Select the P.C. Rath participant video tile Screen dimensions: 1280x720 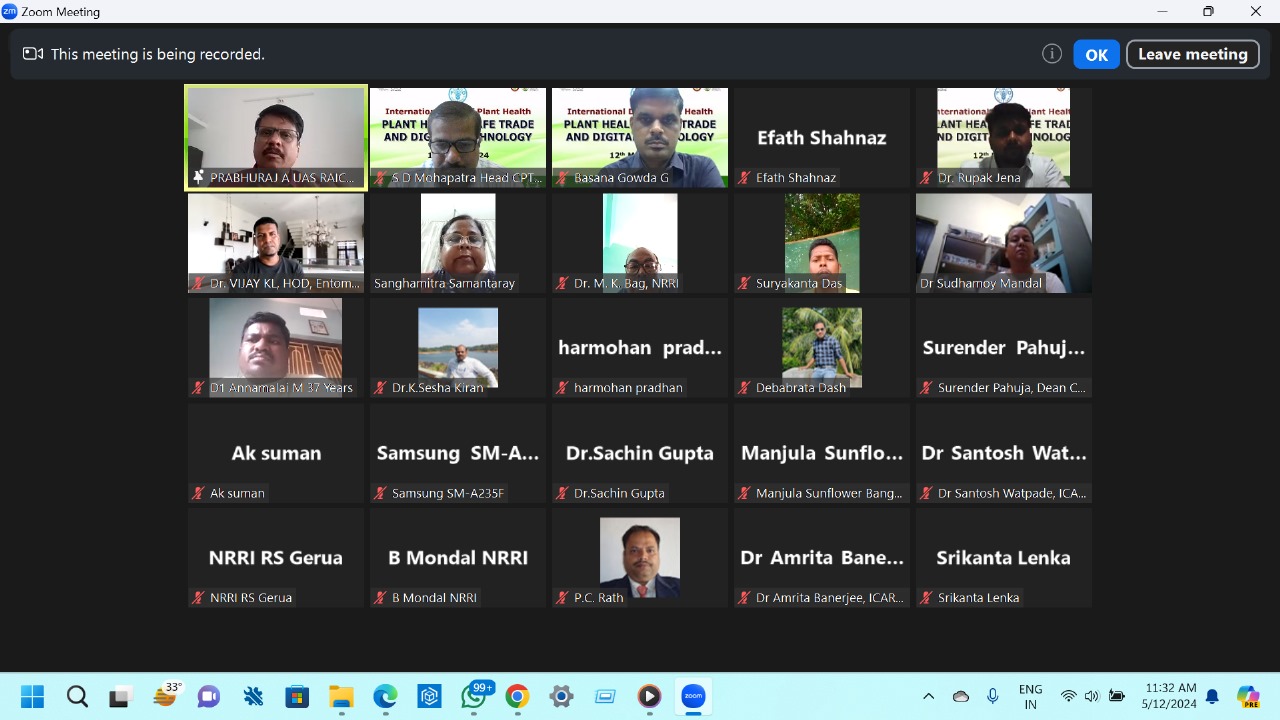640,557
